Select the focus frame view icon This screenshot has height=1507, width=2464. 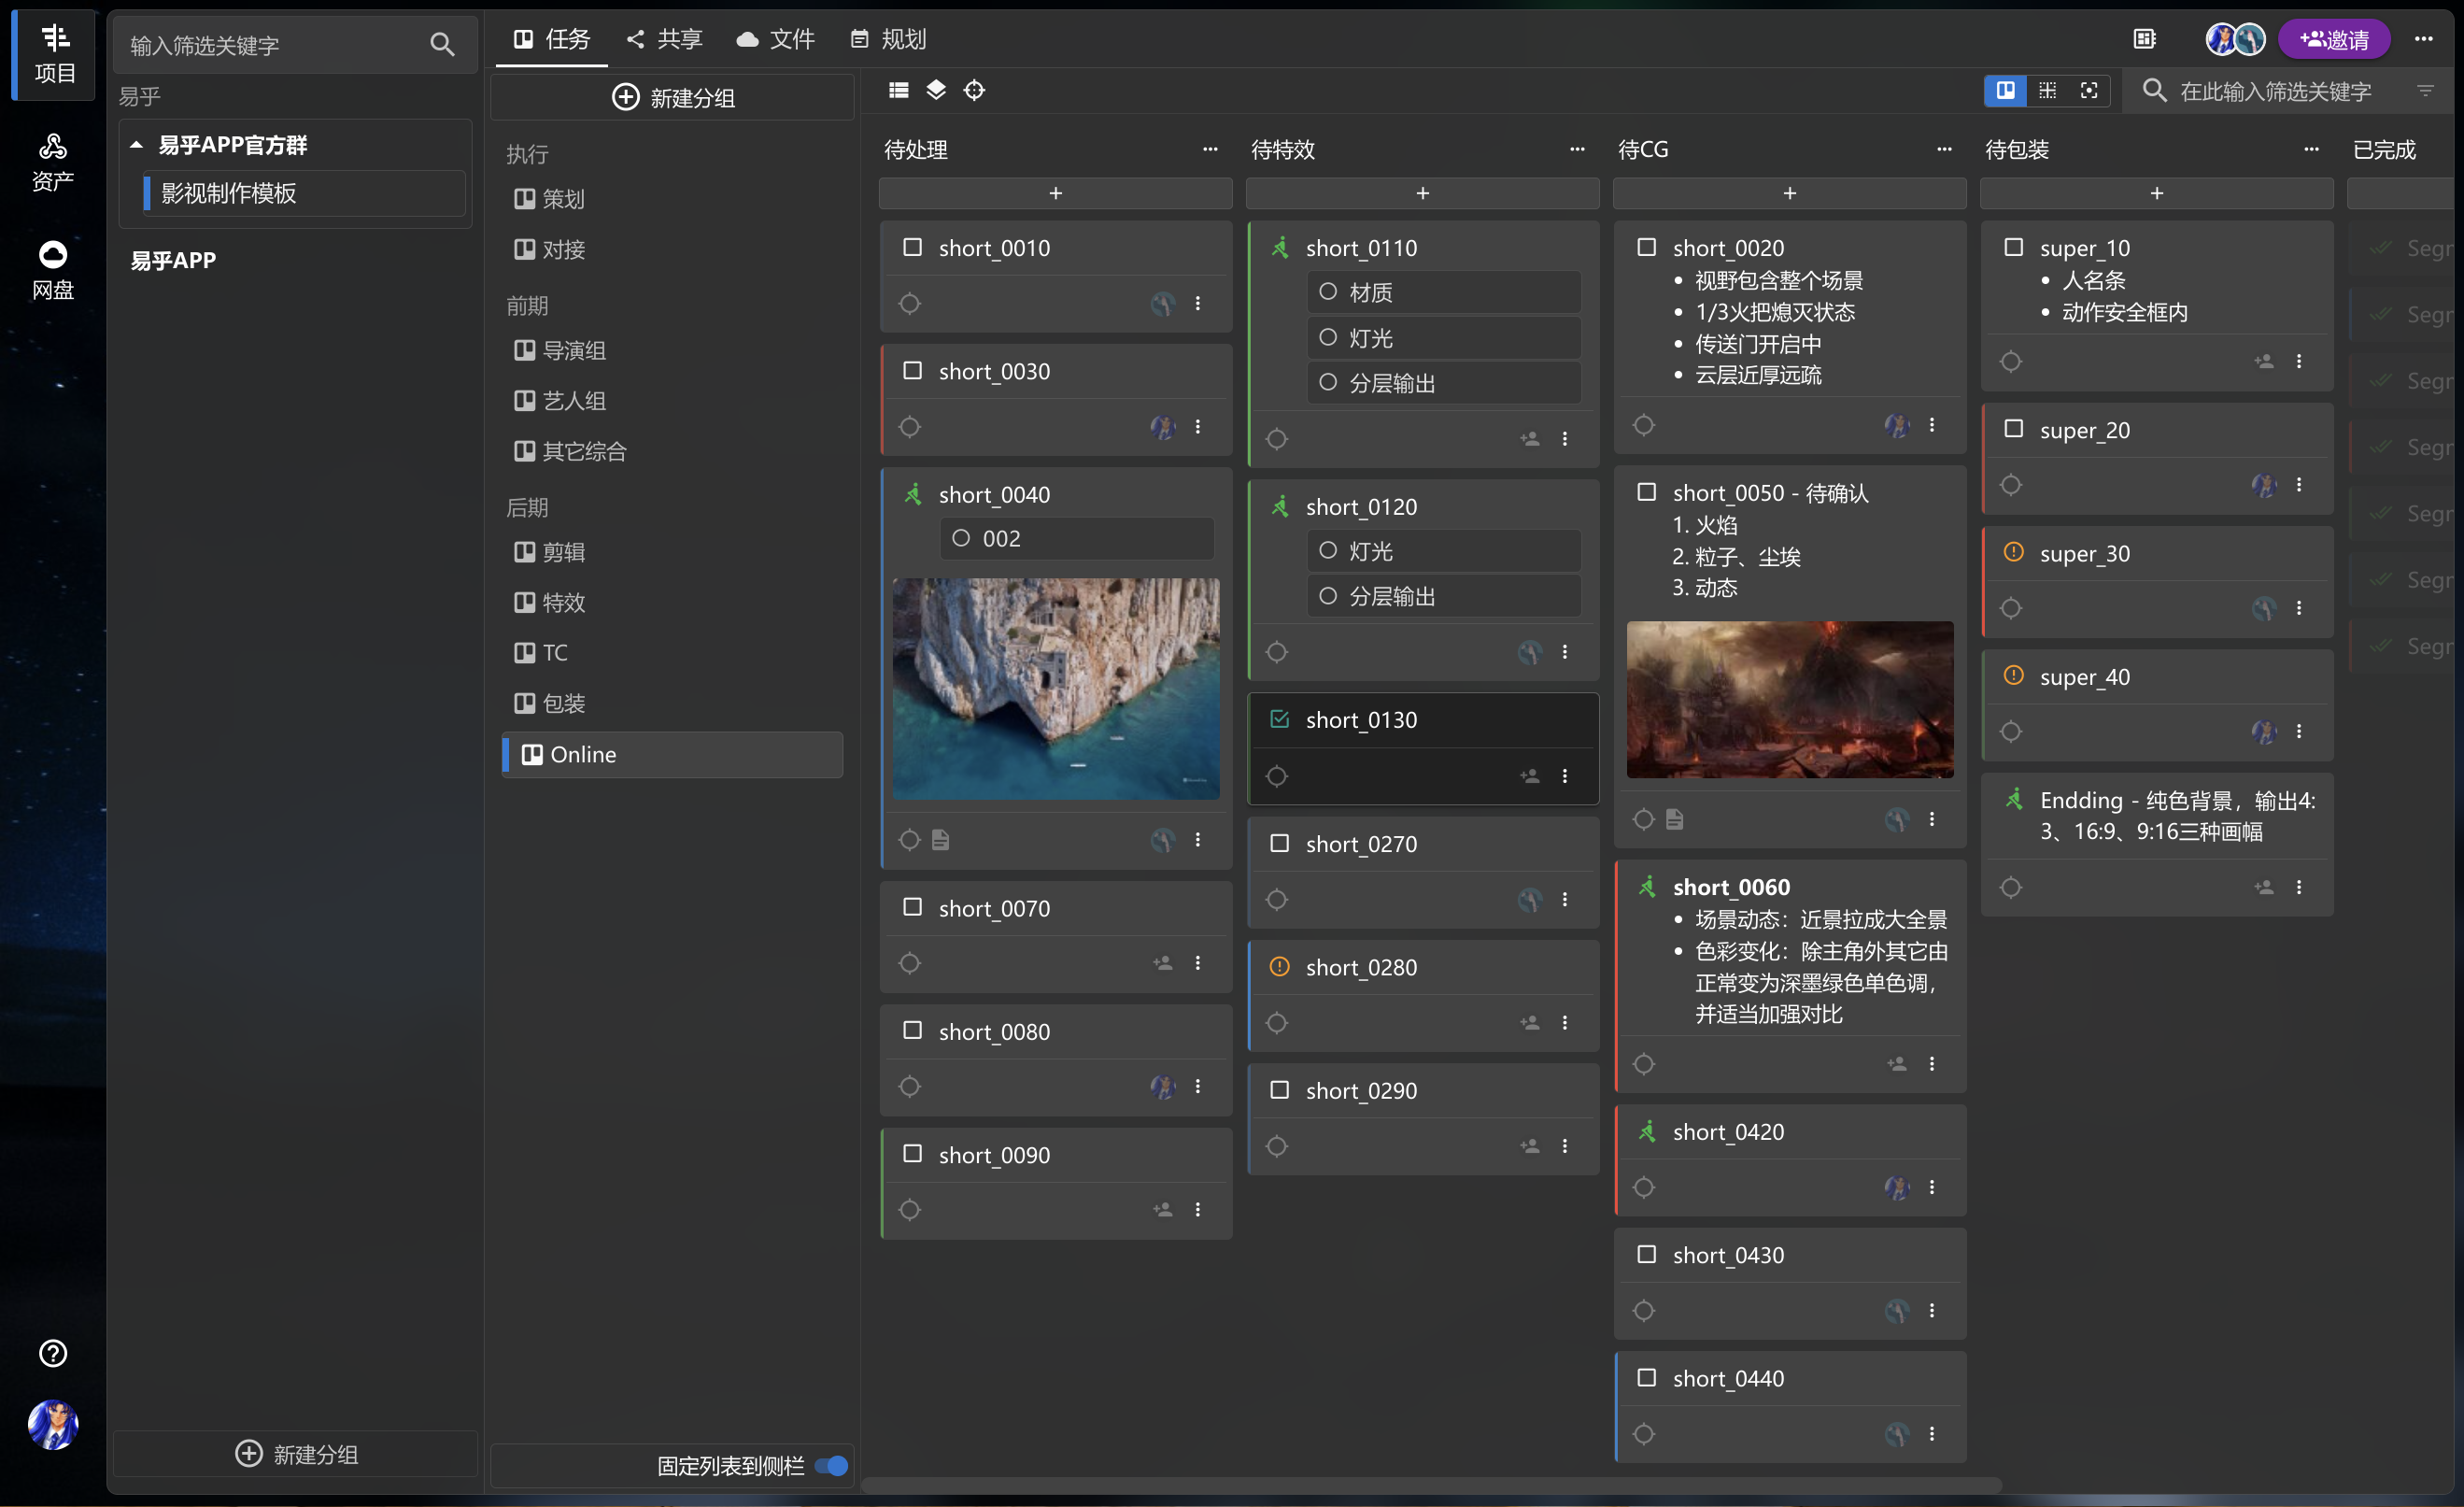pyautogui.click(x=2089, y=91)
